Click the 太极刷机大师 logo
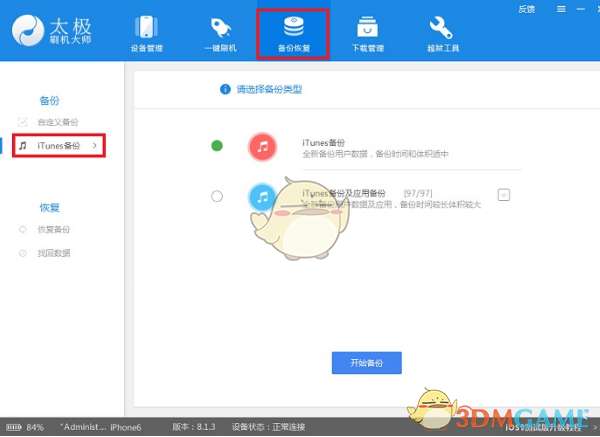The height and width of the screenshot is (437, 600). [x=52, y=30]
